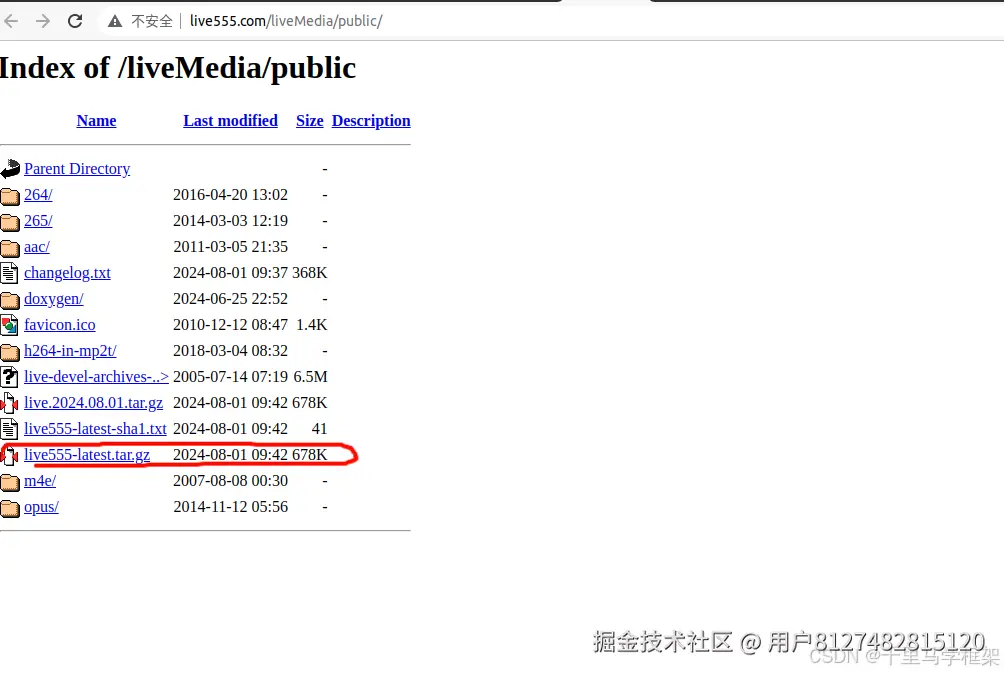Go back with the browser back arrow
Viewport: 1004px width, 674px height.
pos(10,21)
